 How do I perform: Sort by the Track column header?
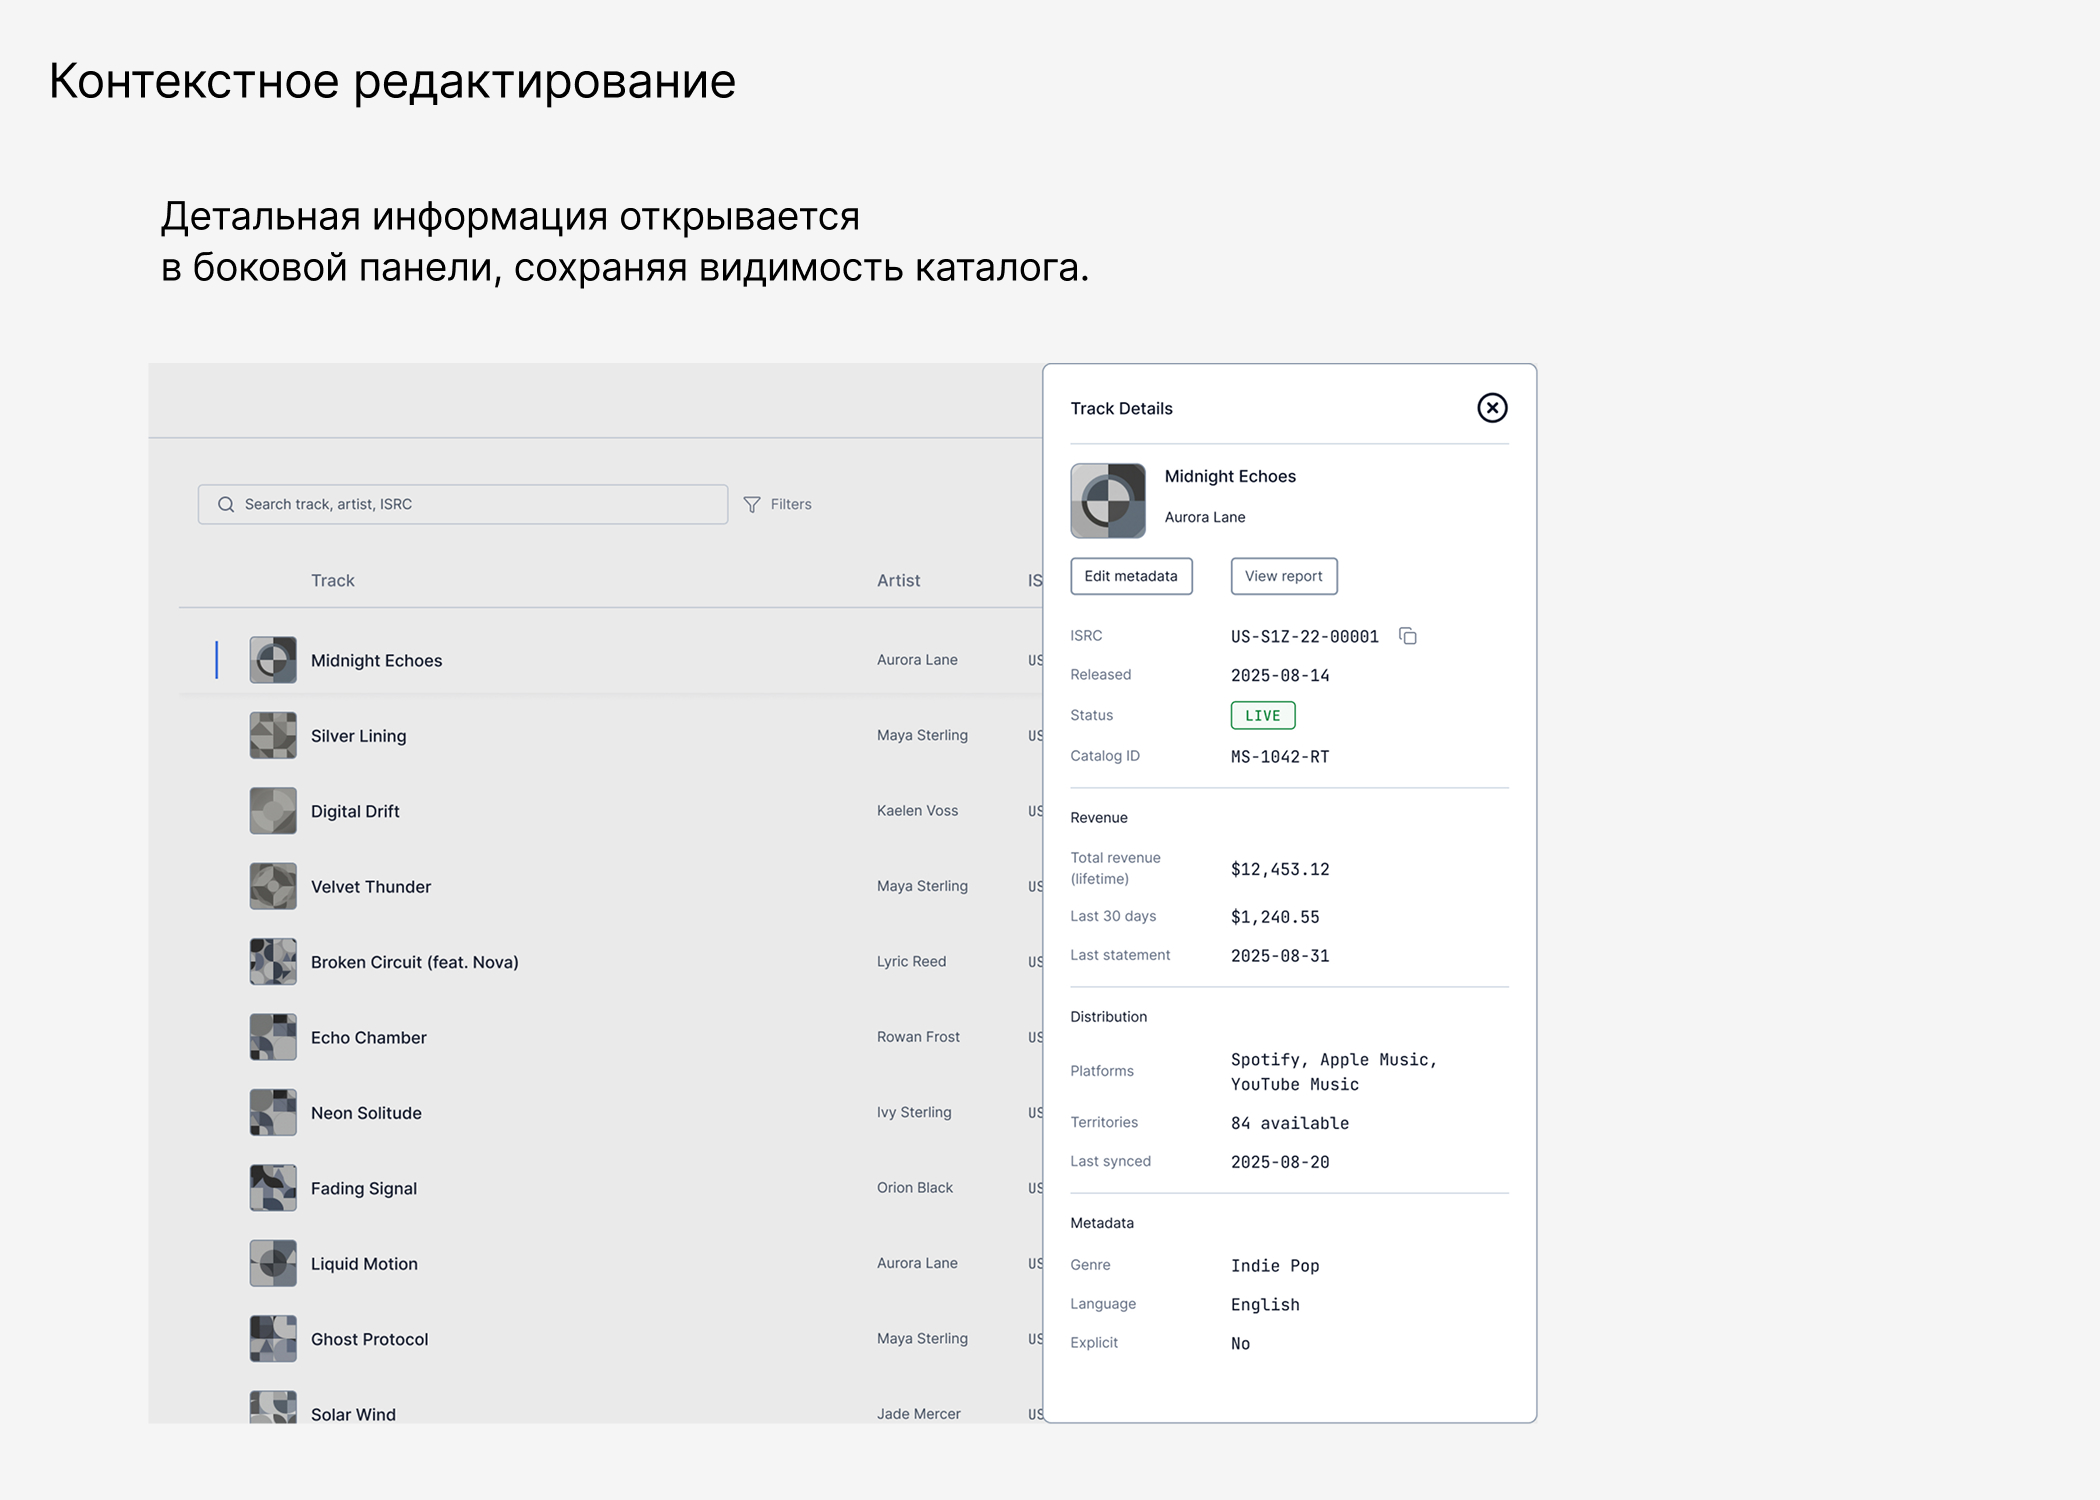[x=331, y=580]
